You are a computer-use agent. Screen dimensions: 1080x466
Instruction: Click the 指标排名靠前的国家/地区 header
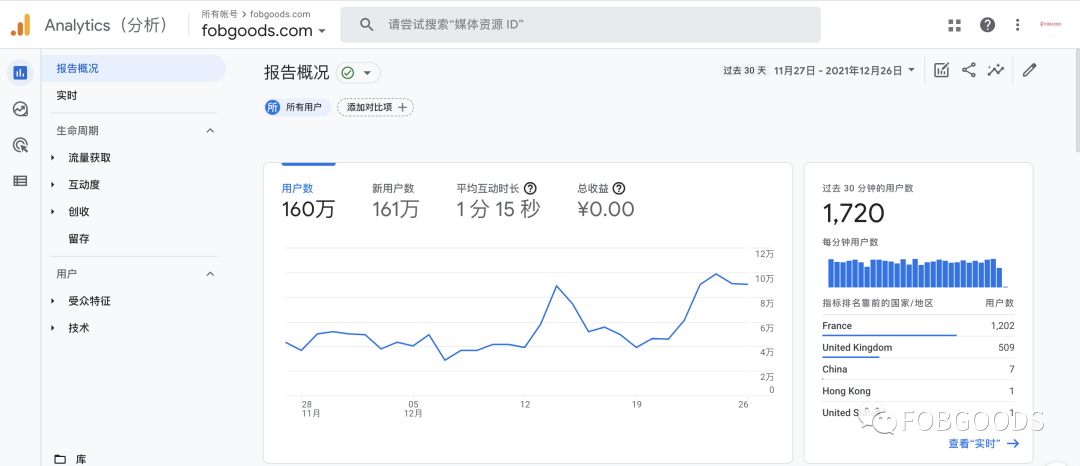[878, 303]
